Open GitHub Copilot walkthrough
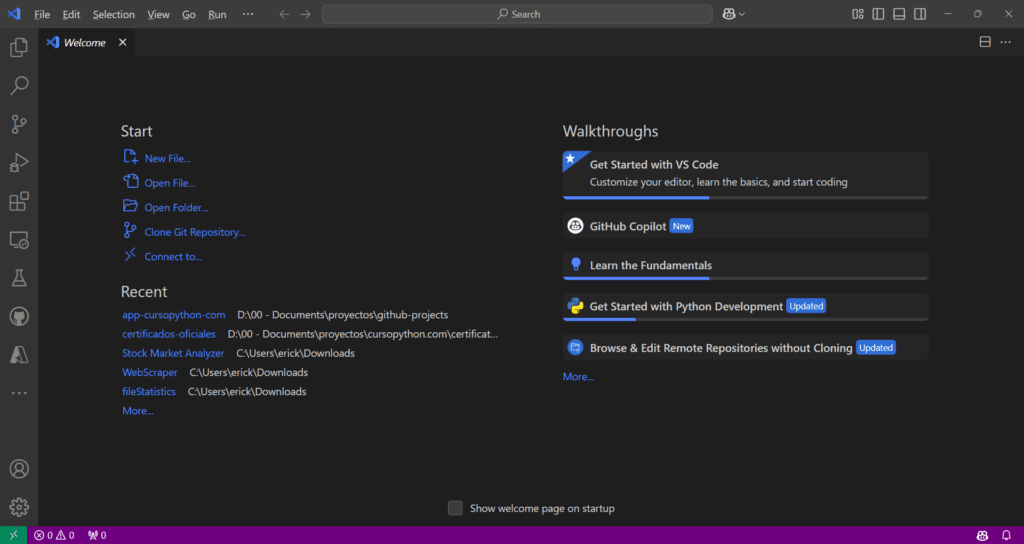Viewport: 1024px width, 544px height. (745, 226)
